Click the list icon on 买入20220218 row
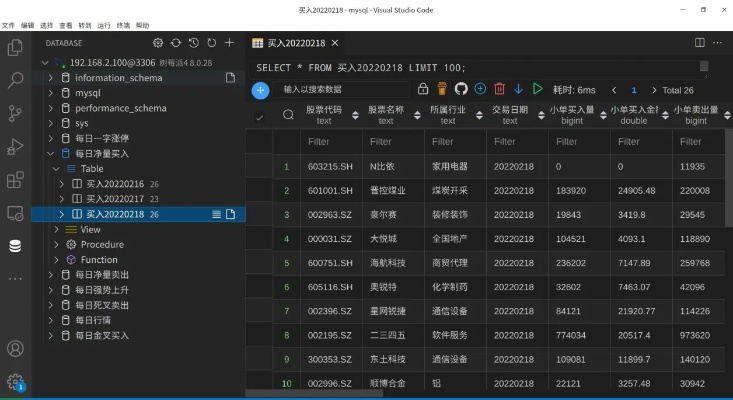733x400 pixels. click(216, 214)
